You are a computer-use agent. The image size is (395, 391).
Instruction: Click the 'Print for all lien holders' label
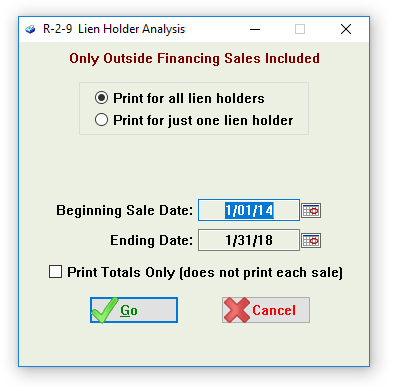189,98
